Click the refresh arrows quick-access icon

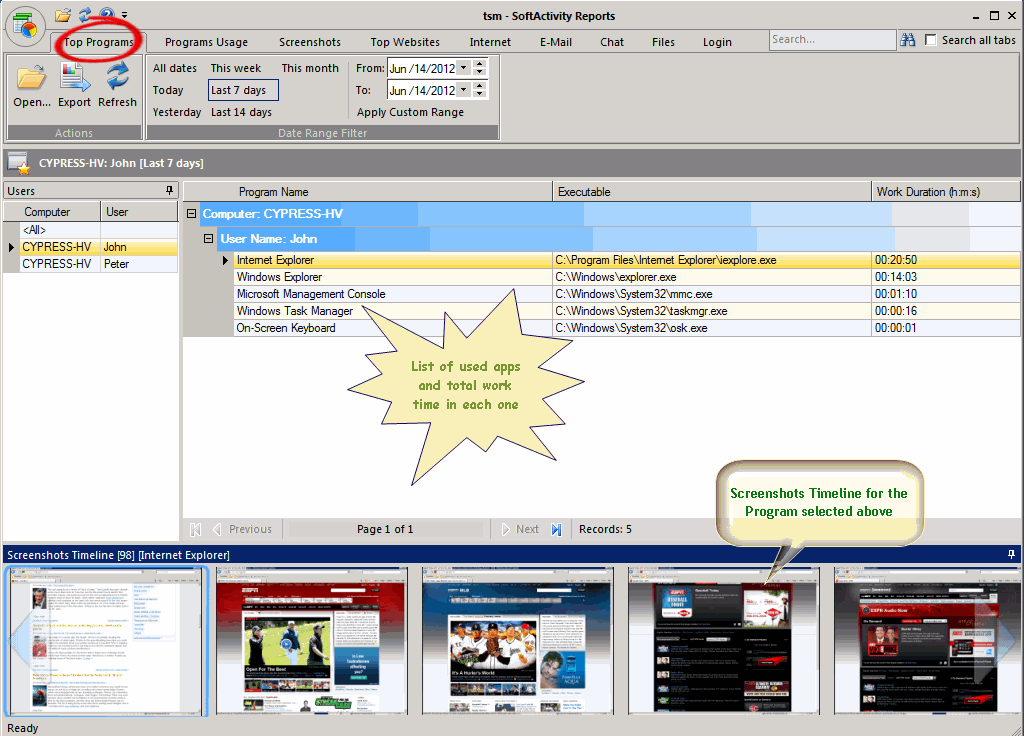[x=85, y=14]
